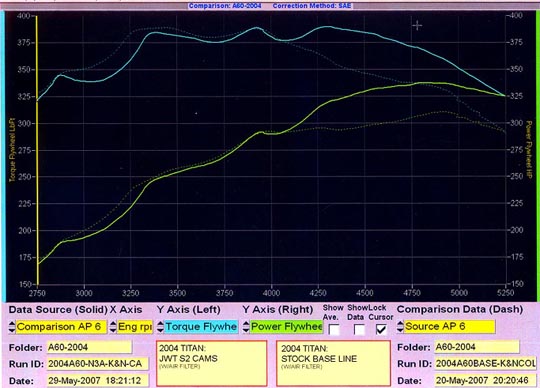This screenshot has width=540, height=388.
Task: Click the STOCK BASE LINE notes box
Action: [333, 363]
